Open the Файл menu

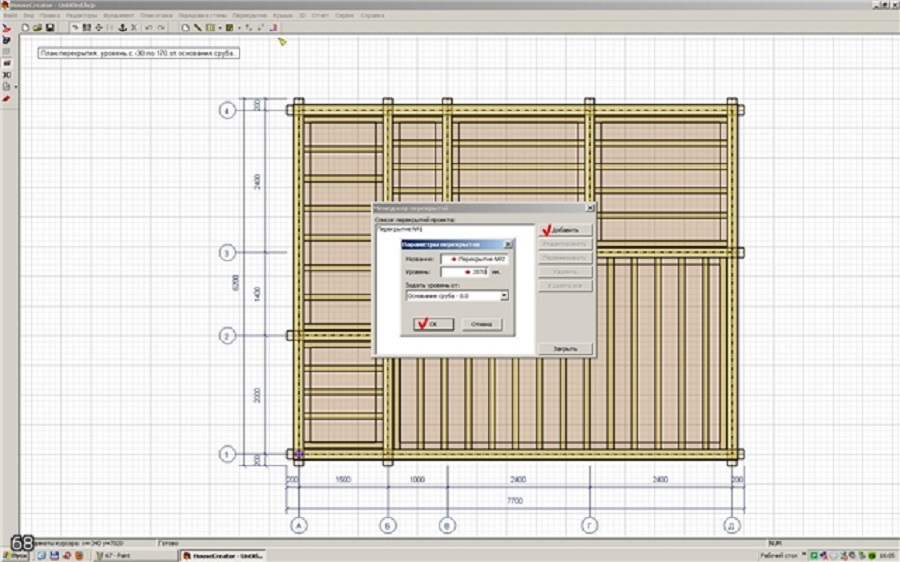coord(10,15)
